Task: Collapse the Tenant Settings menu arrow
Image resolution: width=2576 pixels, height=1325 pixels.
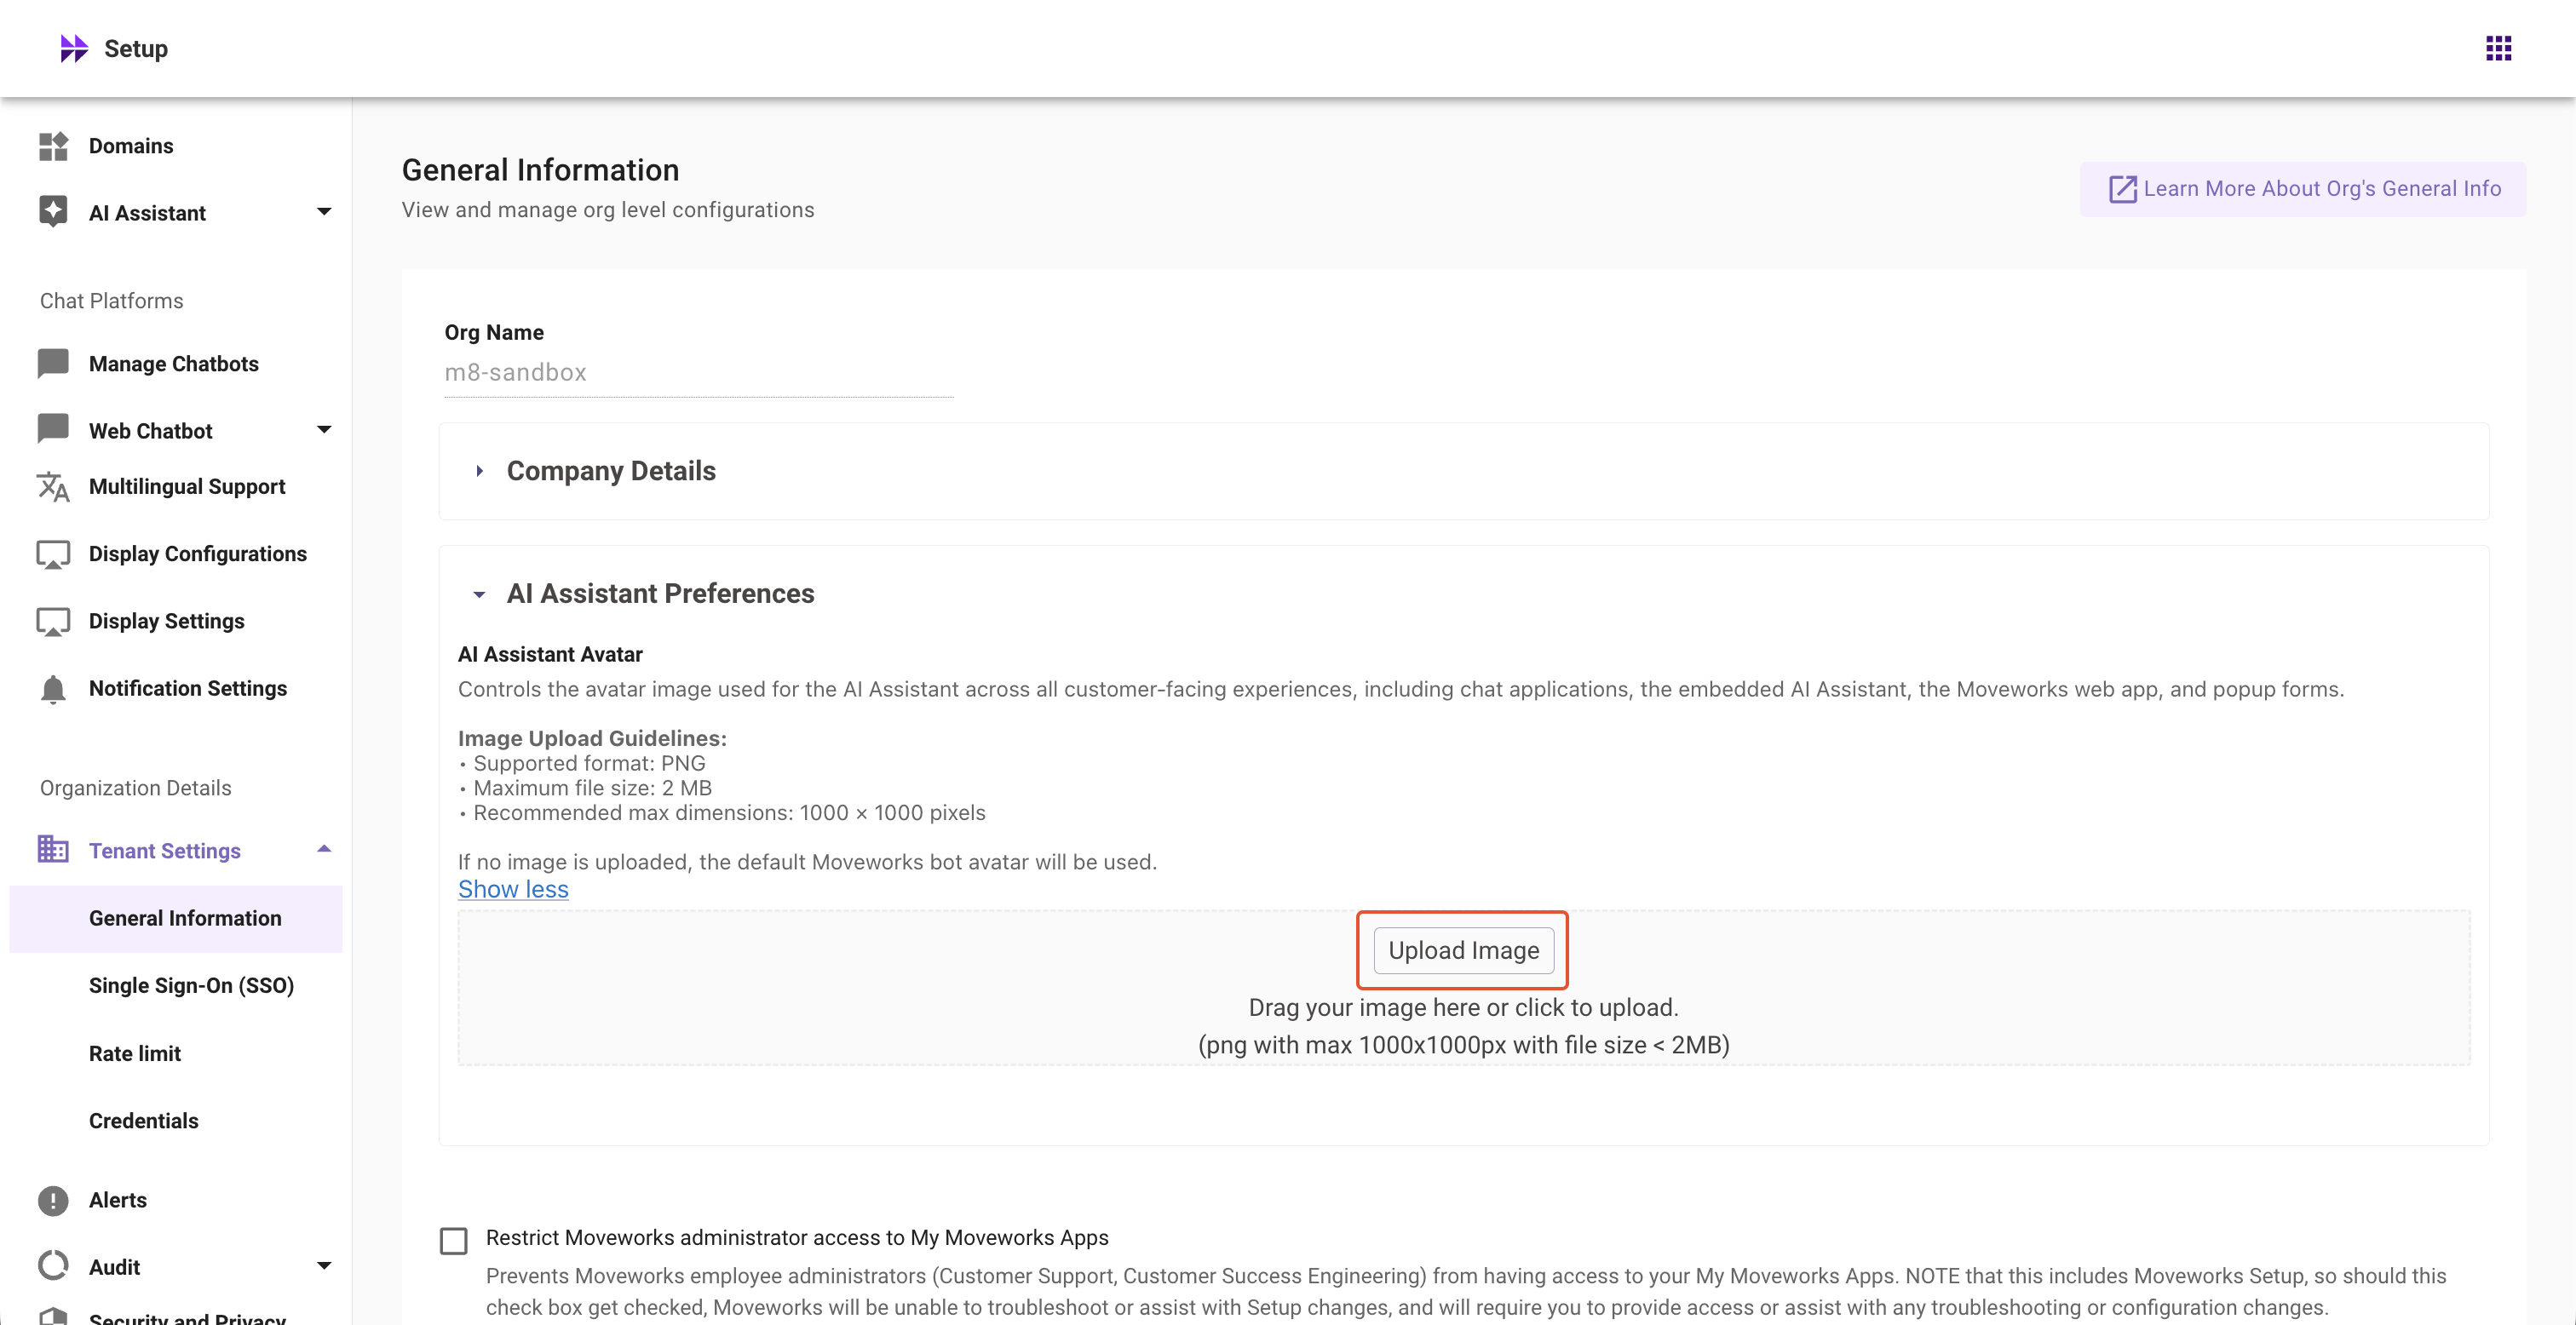Action: point(324,849)
